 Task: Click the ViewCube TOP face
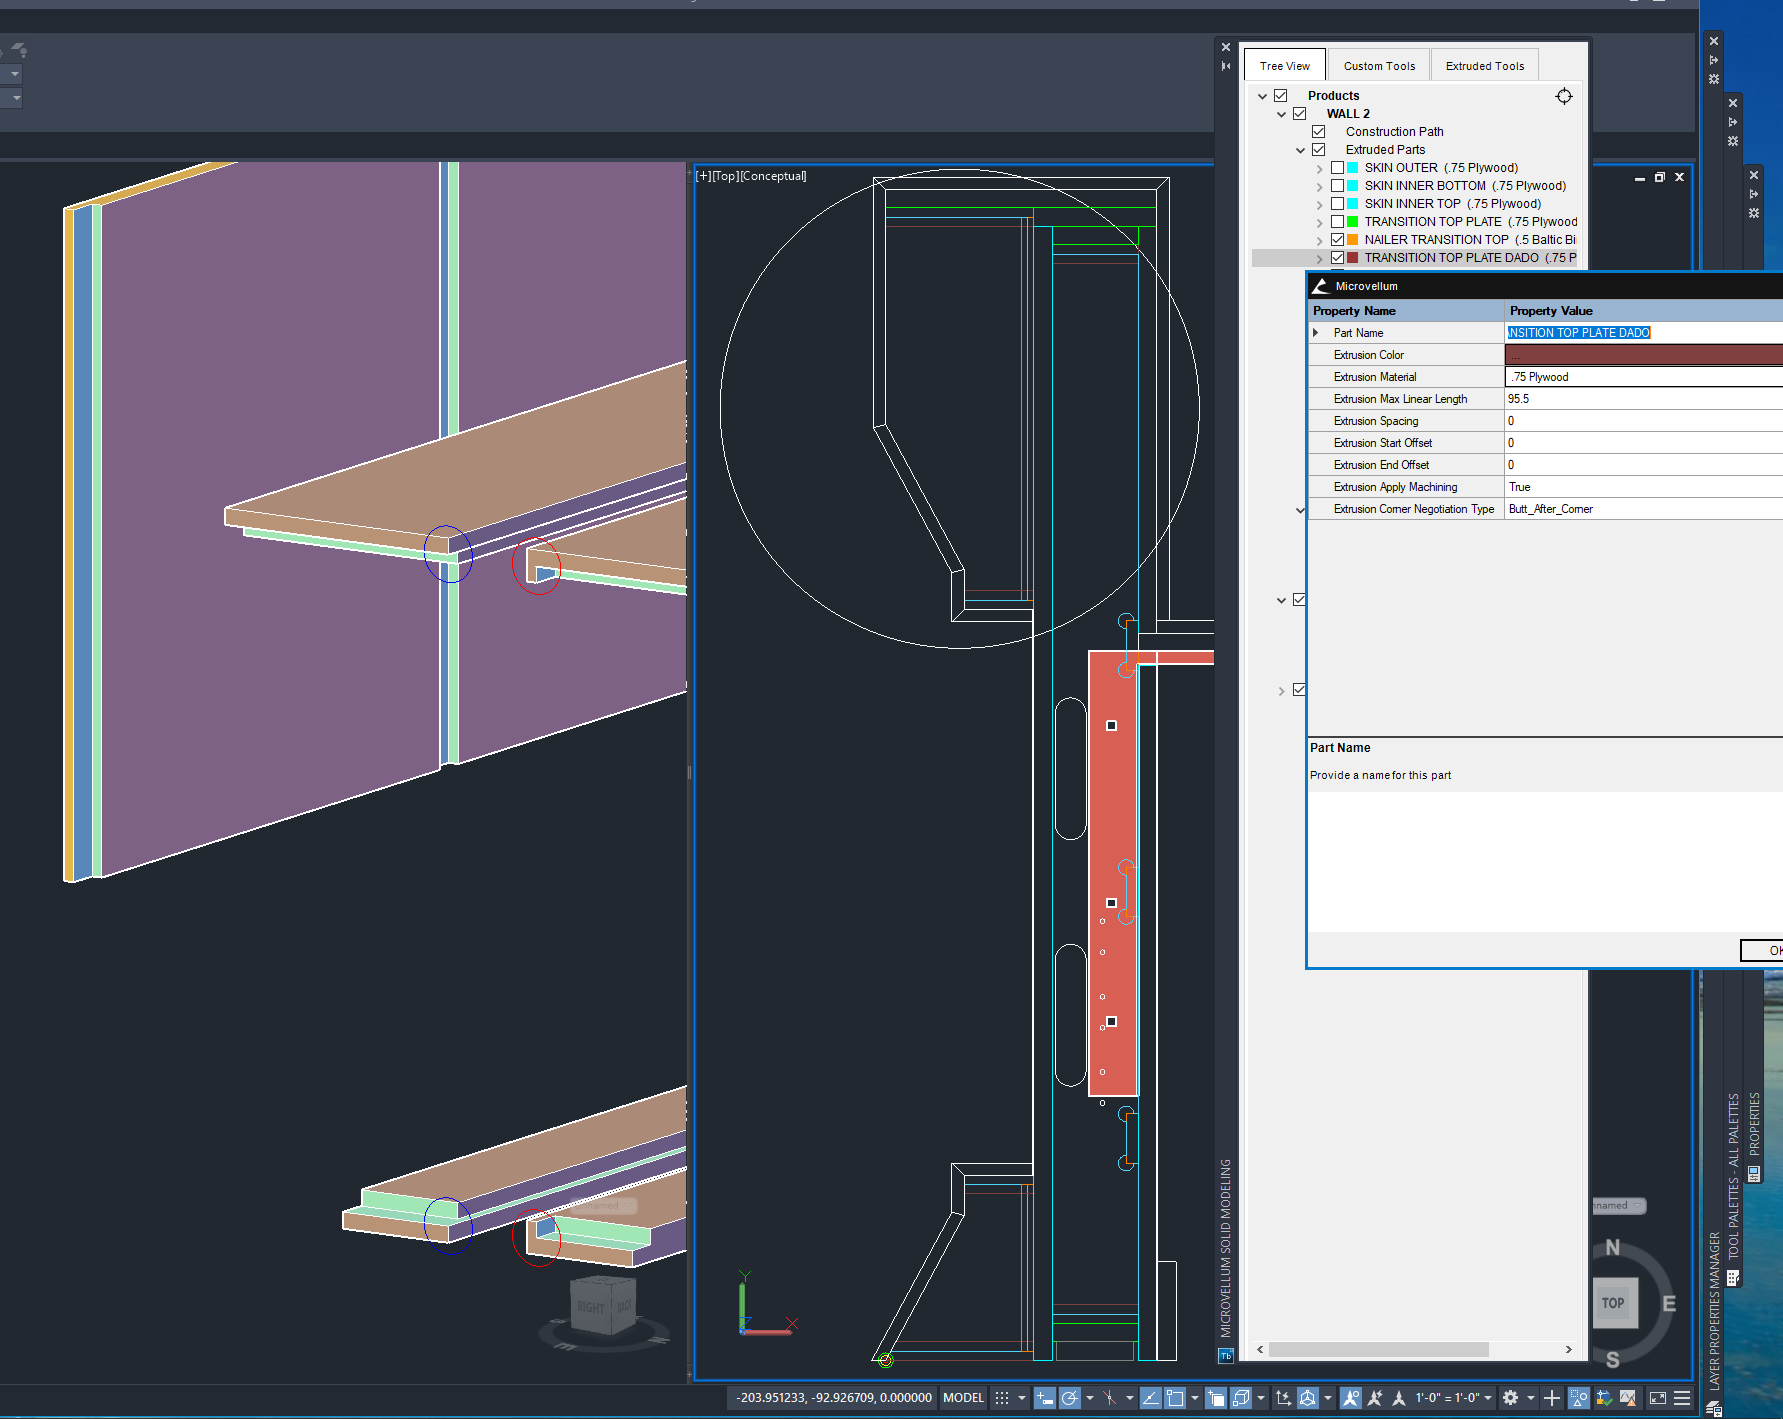[x=1612, y=1303]
